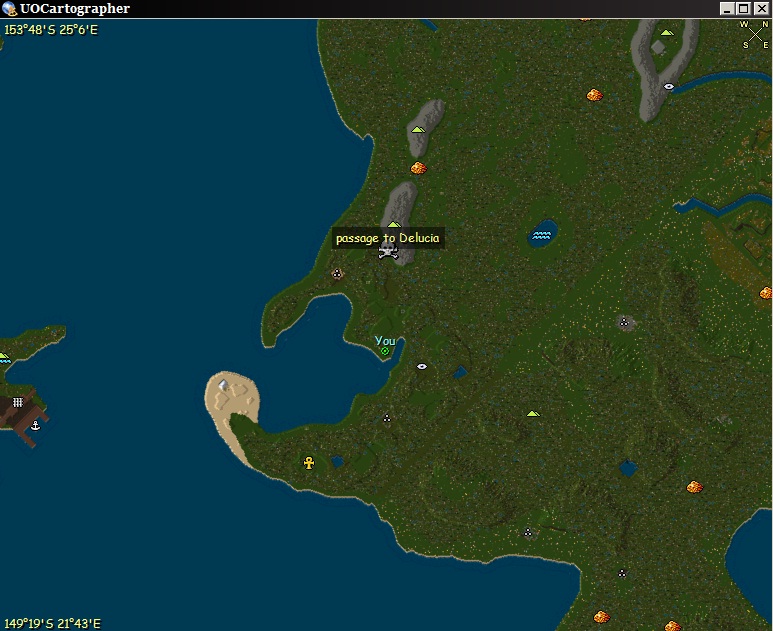Maximize the UOCartographer window
This screenshot has width=773, height=631.
point(744,8)
